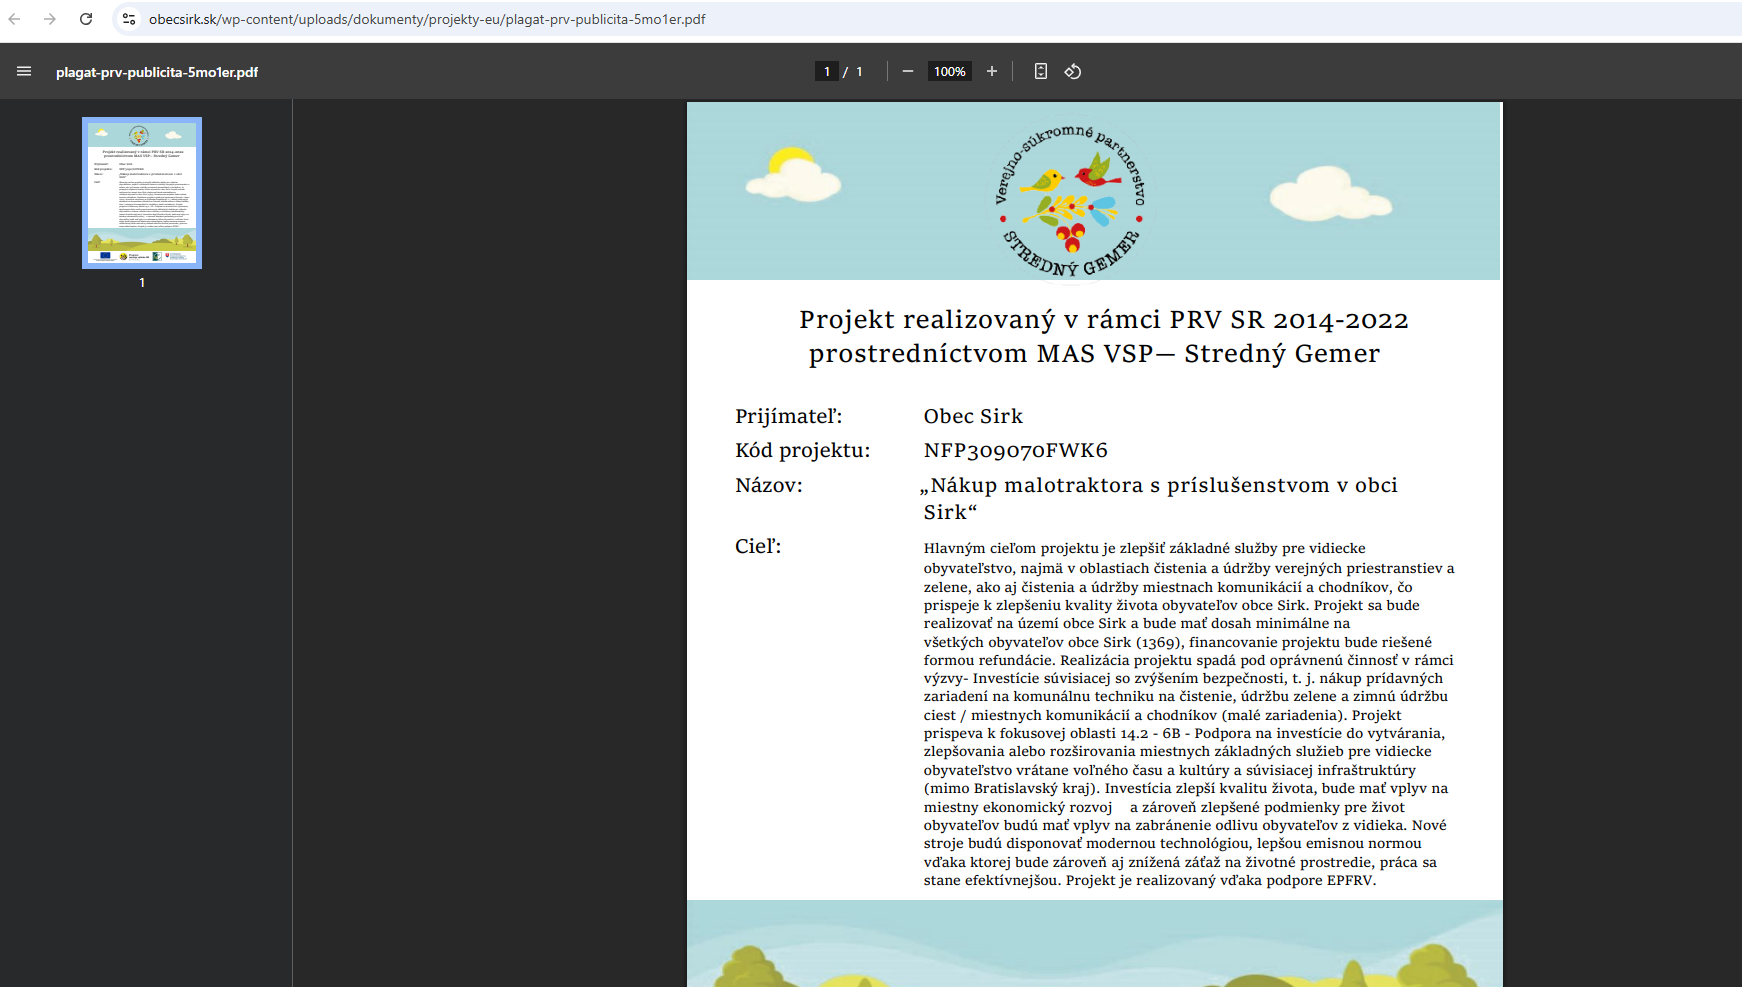Viewport: 1742px width, 987px height.
Task: Click the title 'Nákup malotraktora s príslušenstvom'
Action: coord(1159,498)
